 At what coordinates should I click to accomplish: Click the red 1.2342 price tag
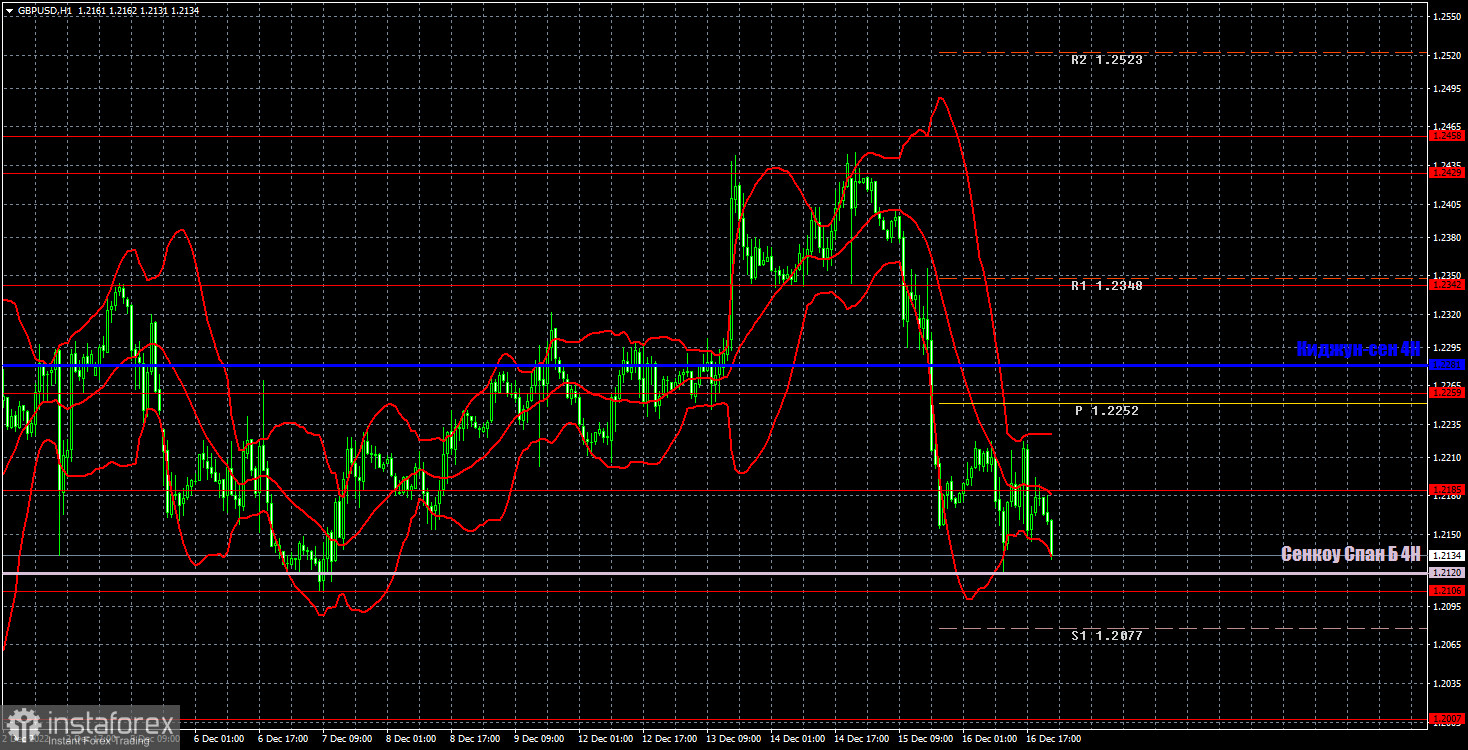click(1448, 285)
